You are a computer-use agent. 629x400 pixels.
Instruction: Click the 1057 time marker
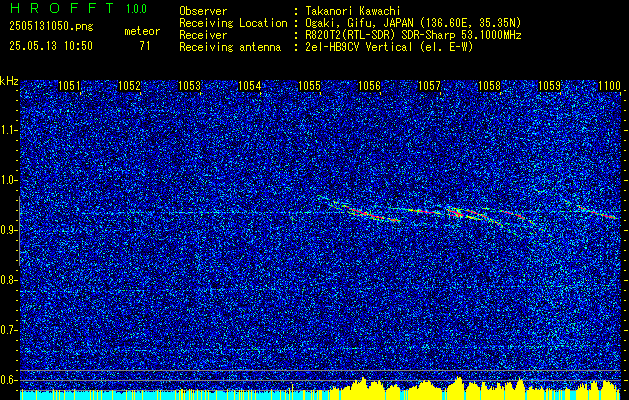point(430,86)
